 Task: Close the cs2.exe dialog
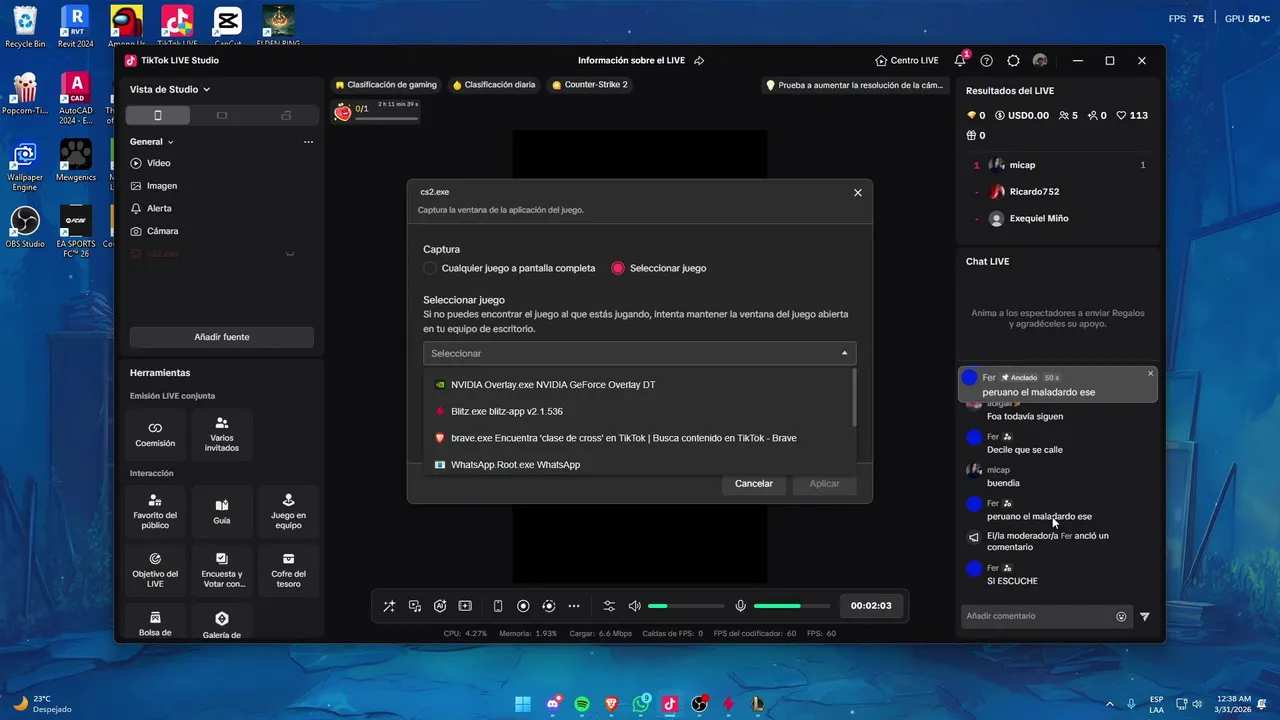[857, 192]
